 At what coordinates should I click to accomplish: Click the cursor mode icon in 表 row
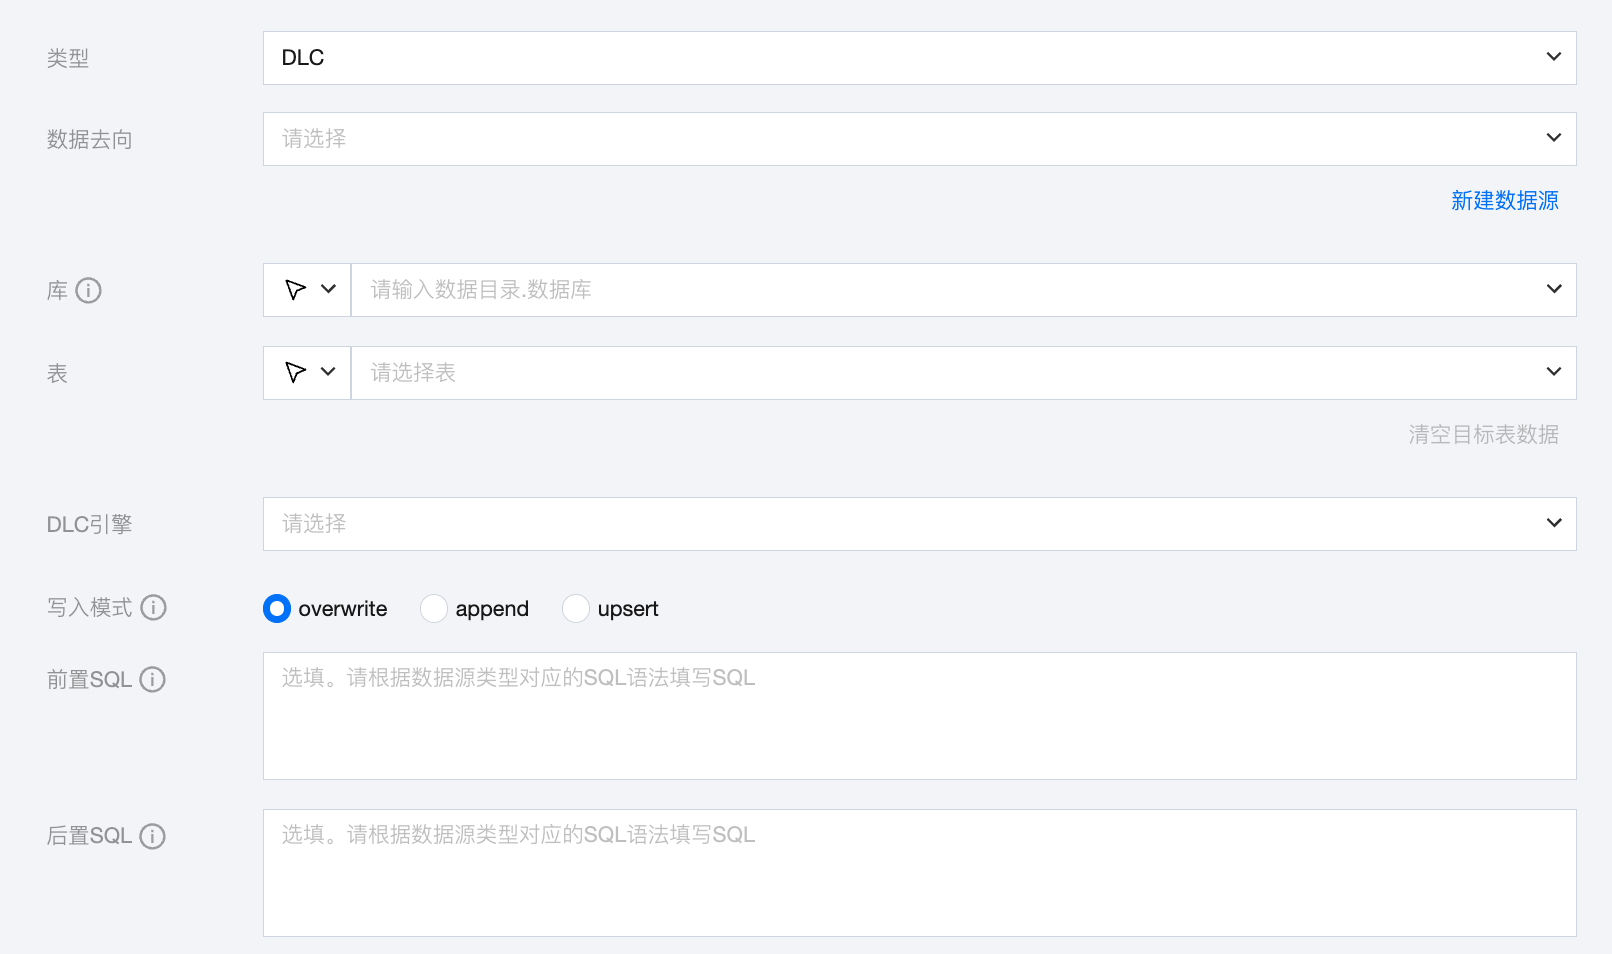click(295, 373)
